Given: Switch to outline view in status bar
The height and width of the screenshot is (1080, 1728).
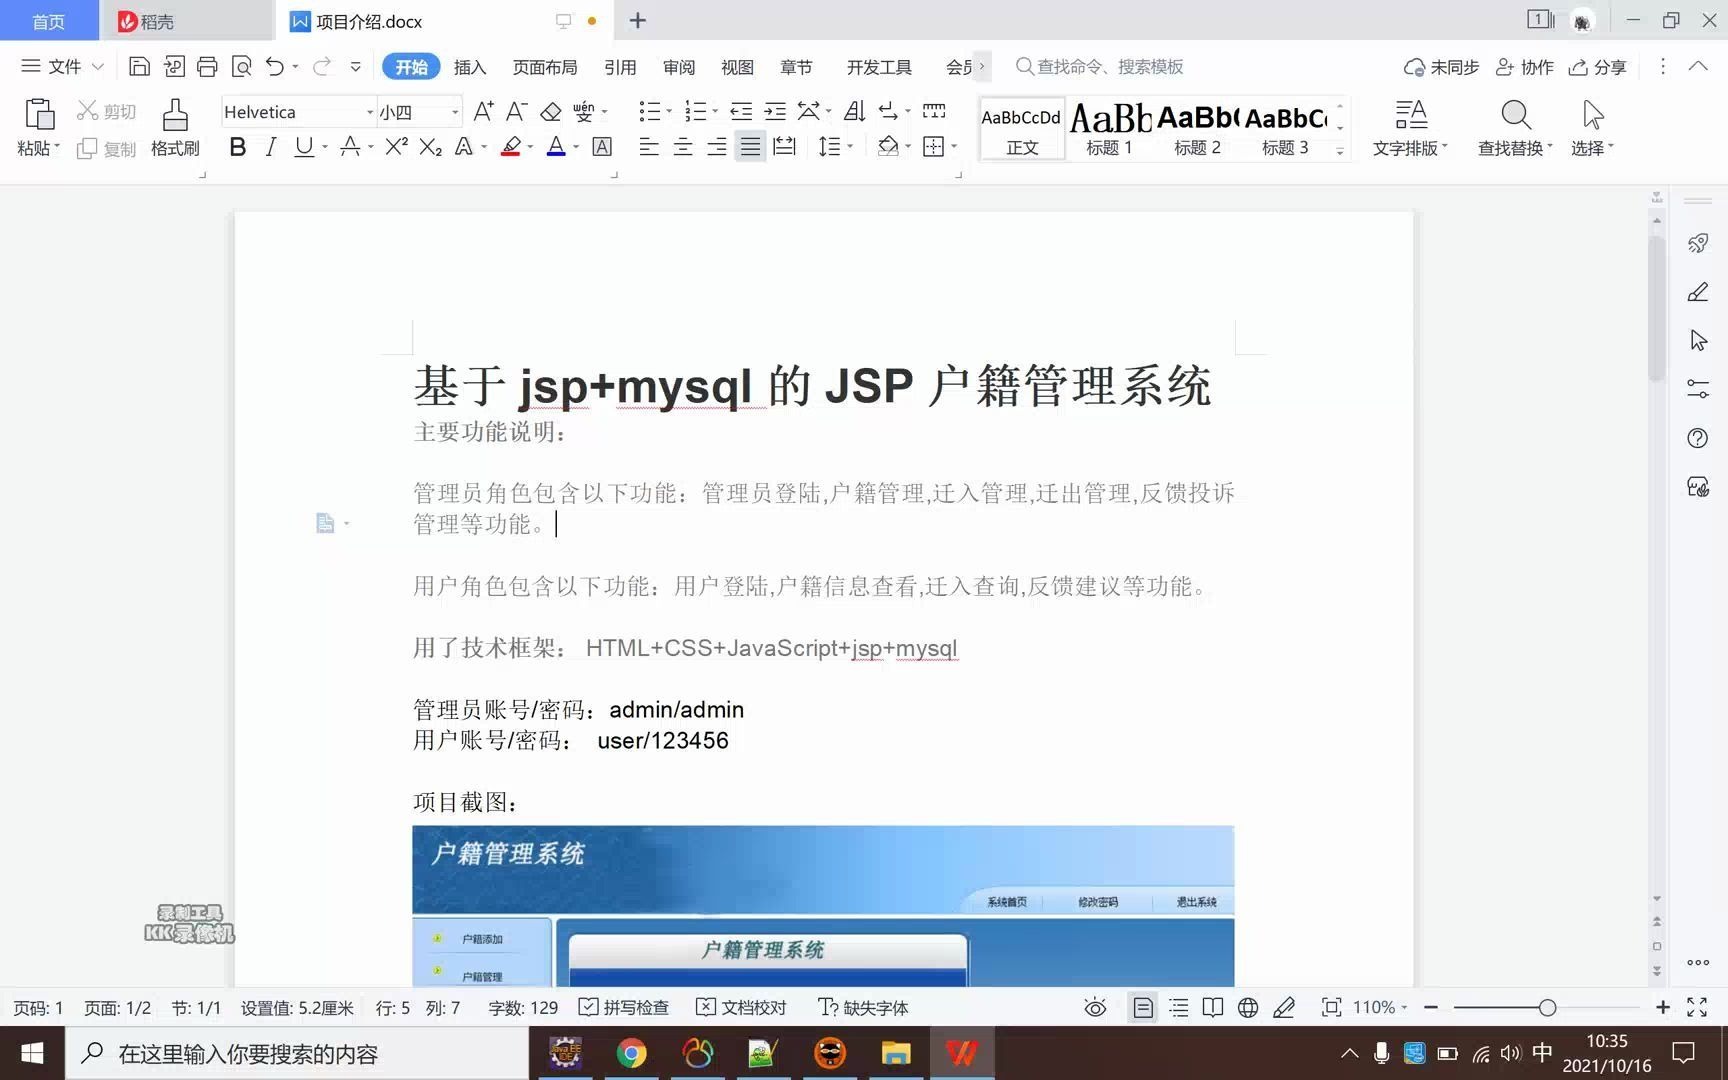Looking at the screenshot, I should click(x=1179, y=1007).
